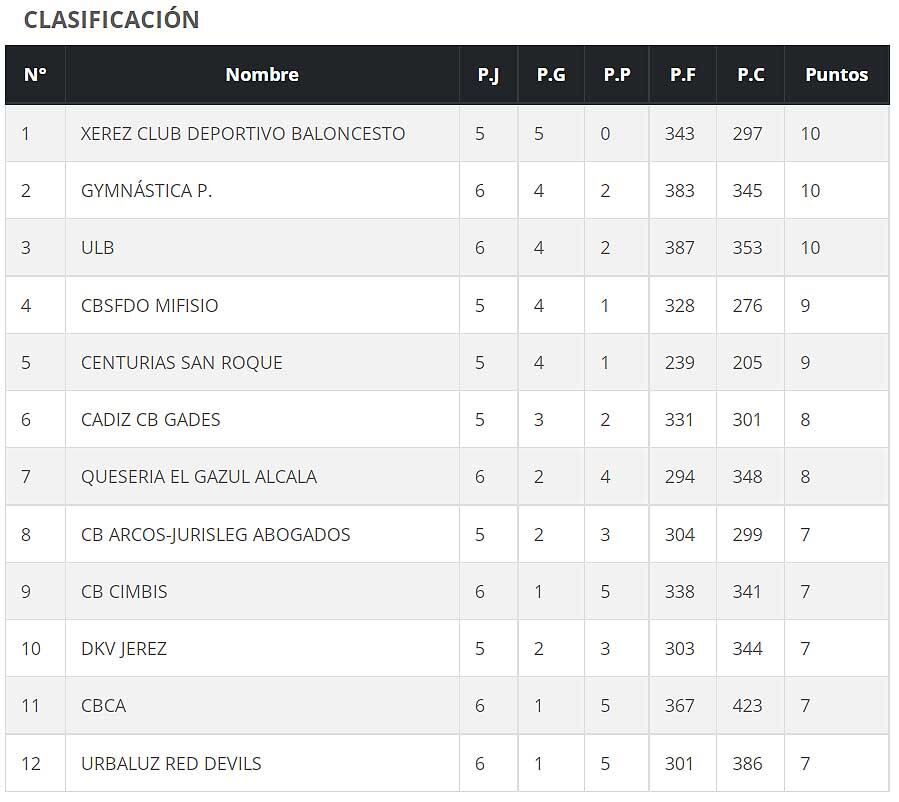Open XEREZ CLUB DEPORTIVO BALONCESTO team

243,134
